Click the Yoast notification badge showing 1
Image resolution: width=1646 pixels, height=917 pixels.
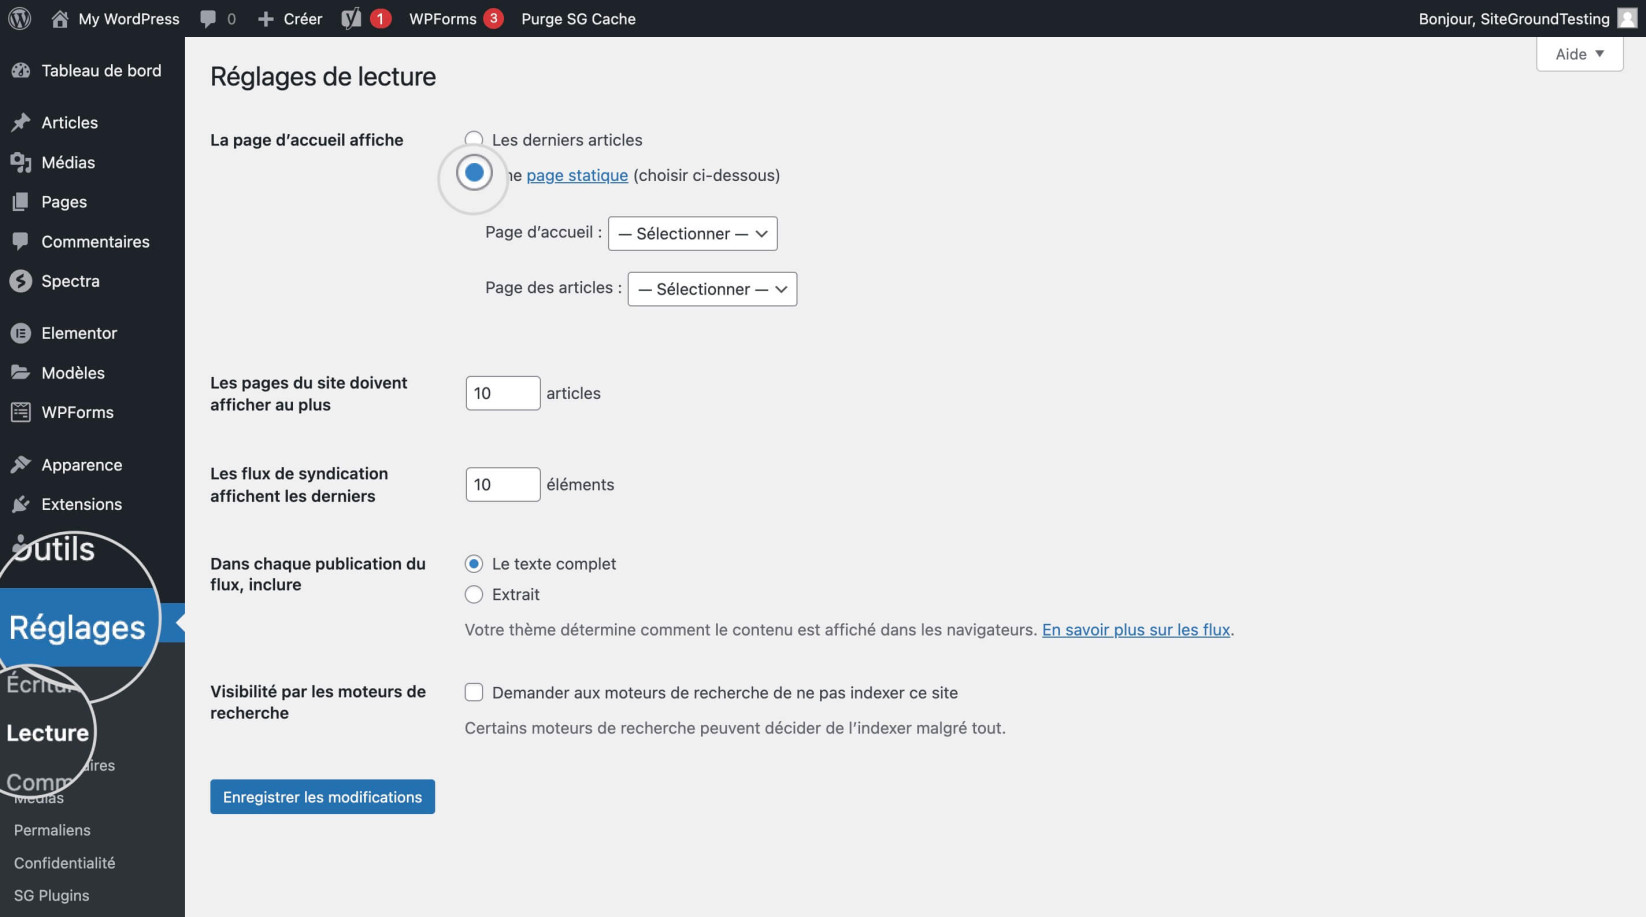pos(380,18)
